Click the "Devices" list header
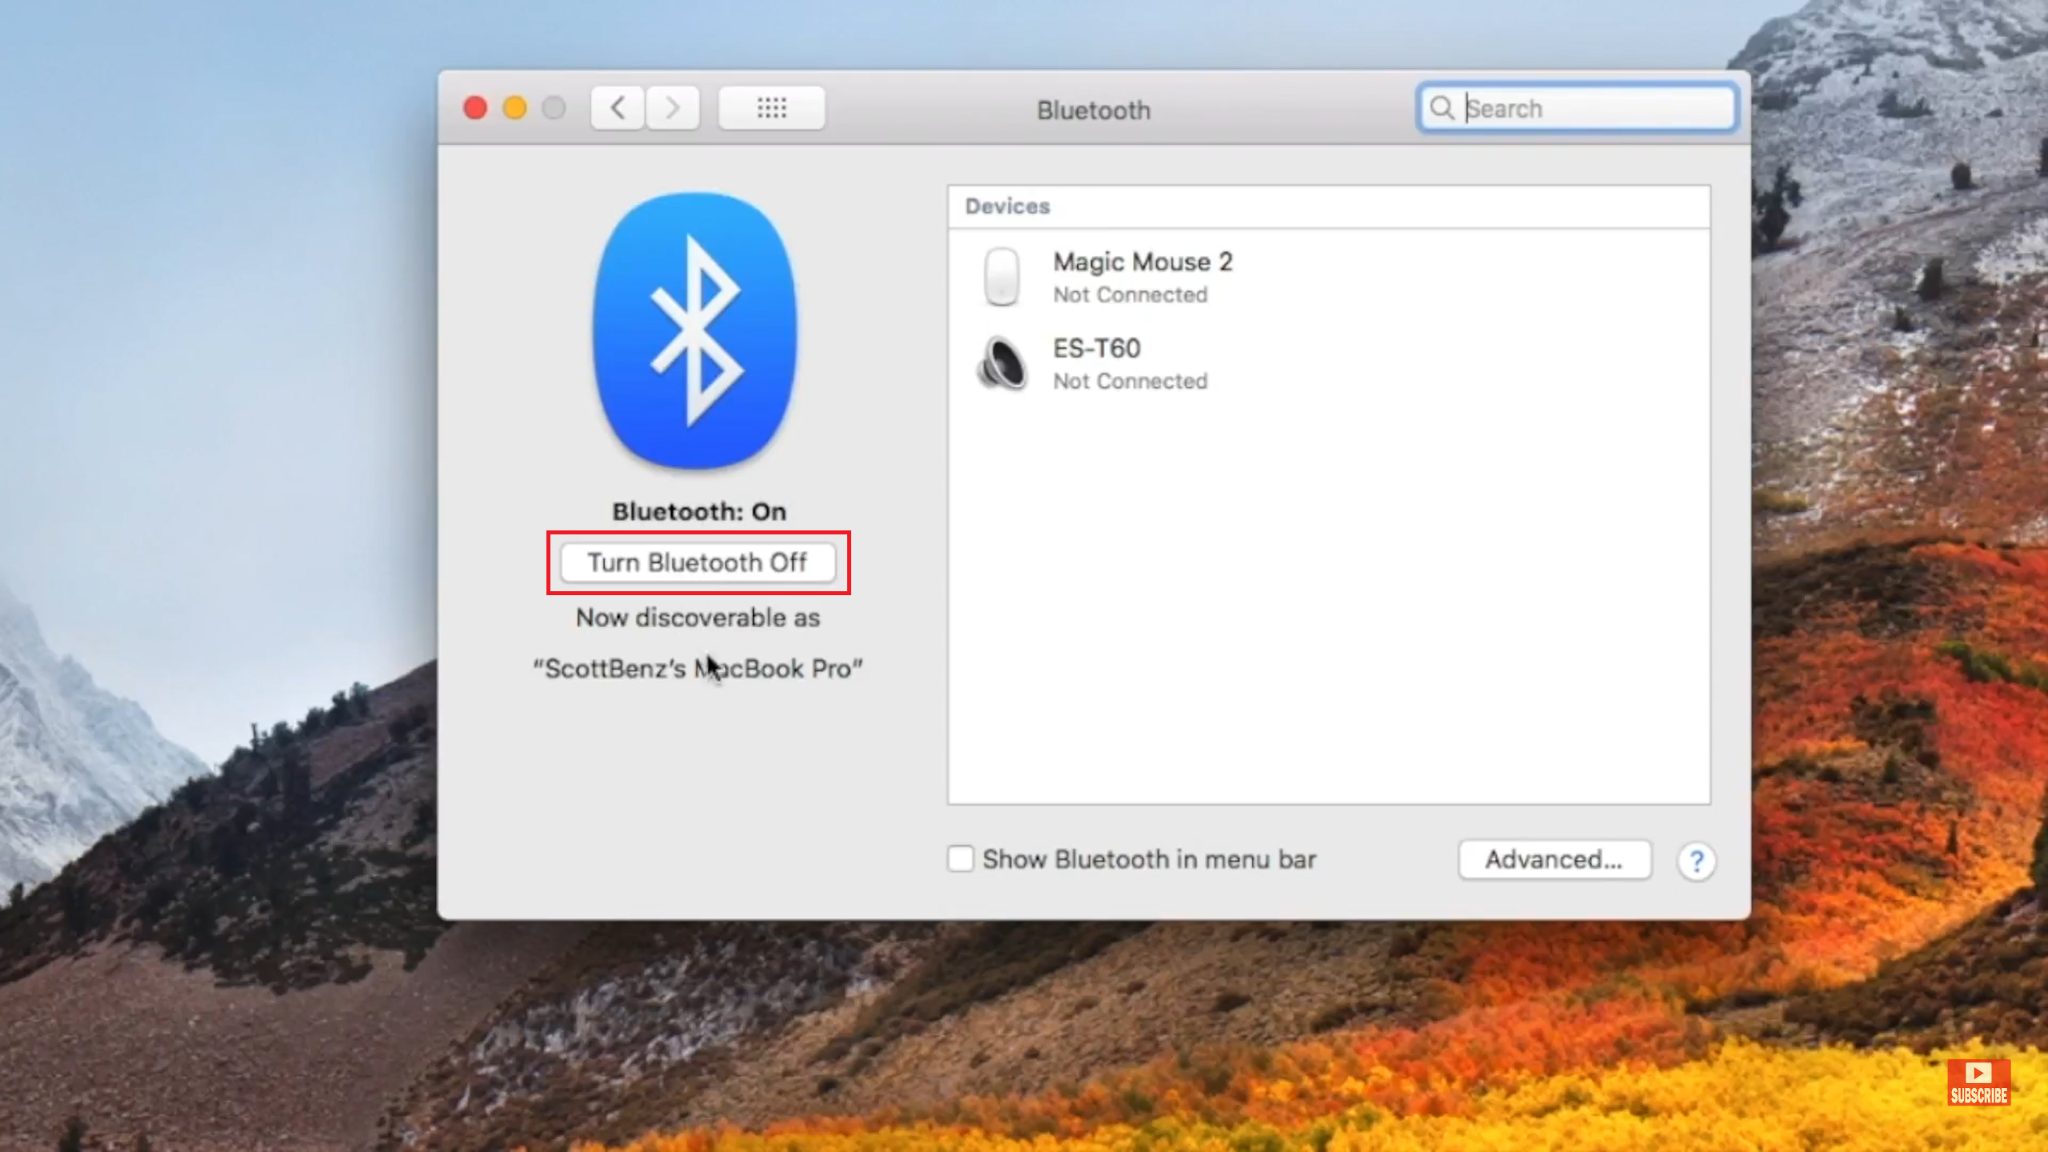The width and height of the screenshot is (2048, 1152). (1007, 207)
